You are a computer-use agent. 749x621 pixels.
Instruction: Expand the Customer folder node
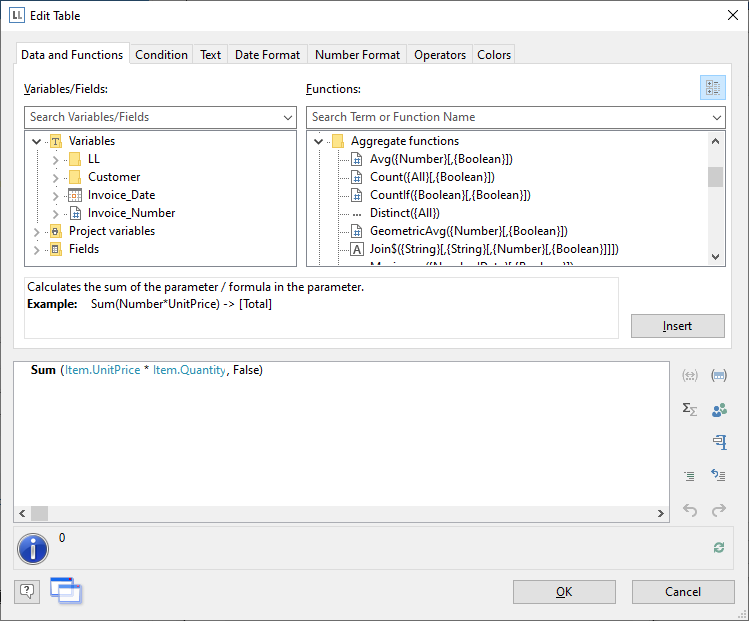coord(55,177)
